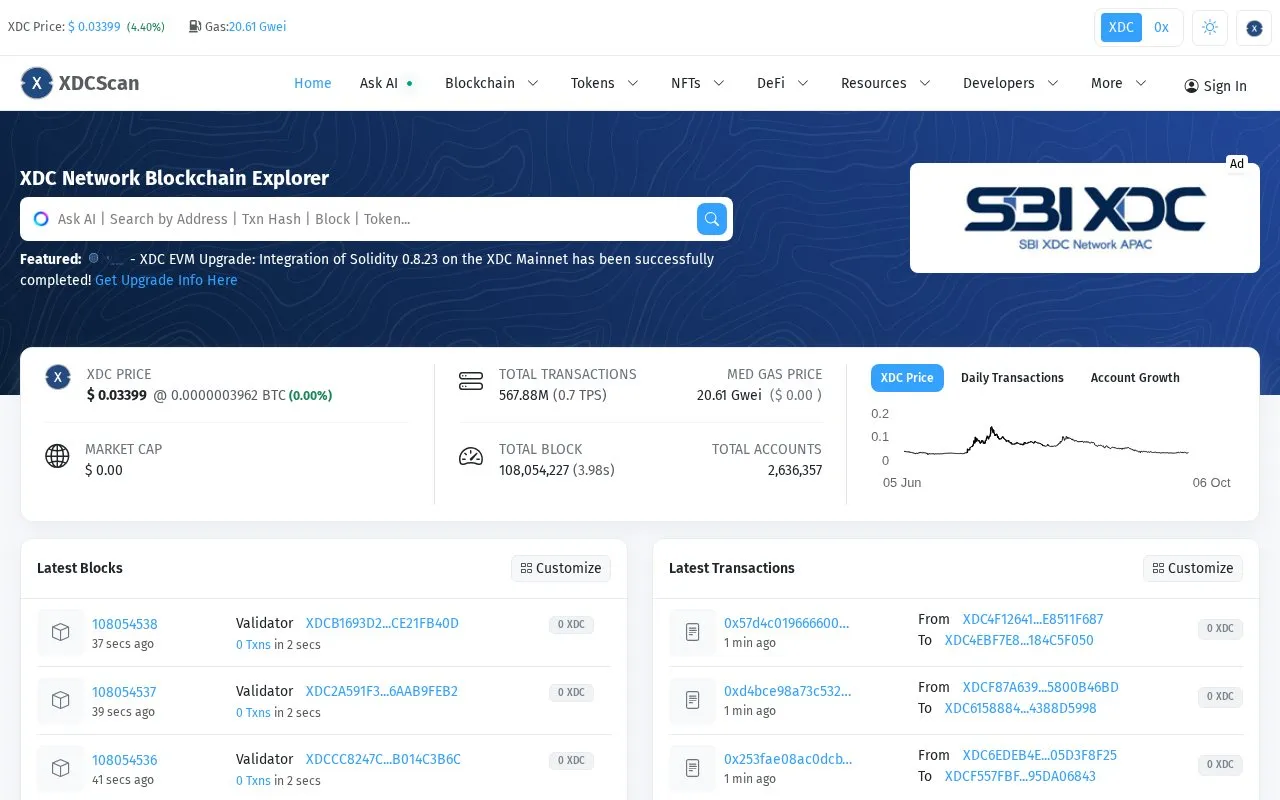Open the Ask AI menu item
The height and width of the screenshot is (800, 1280).
pyautogui.click(x=386, y=83)
